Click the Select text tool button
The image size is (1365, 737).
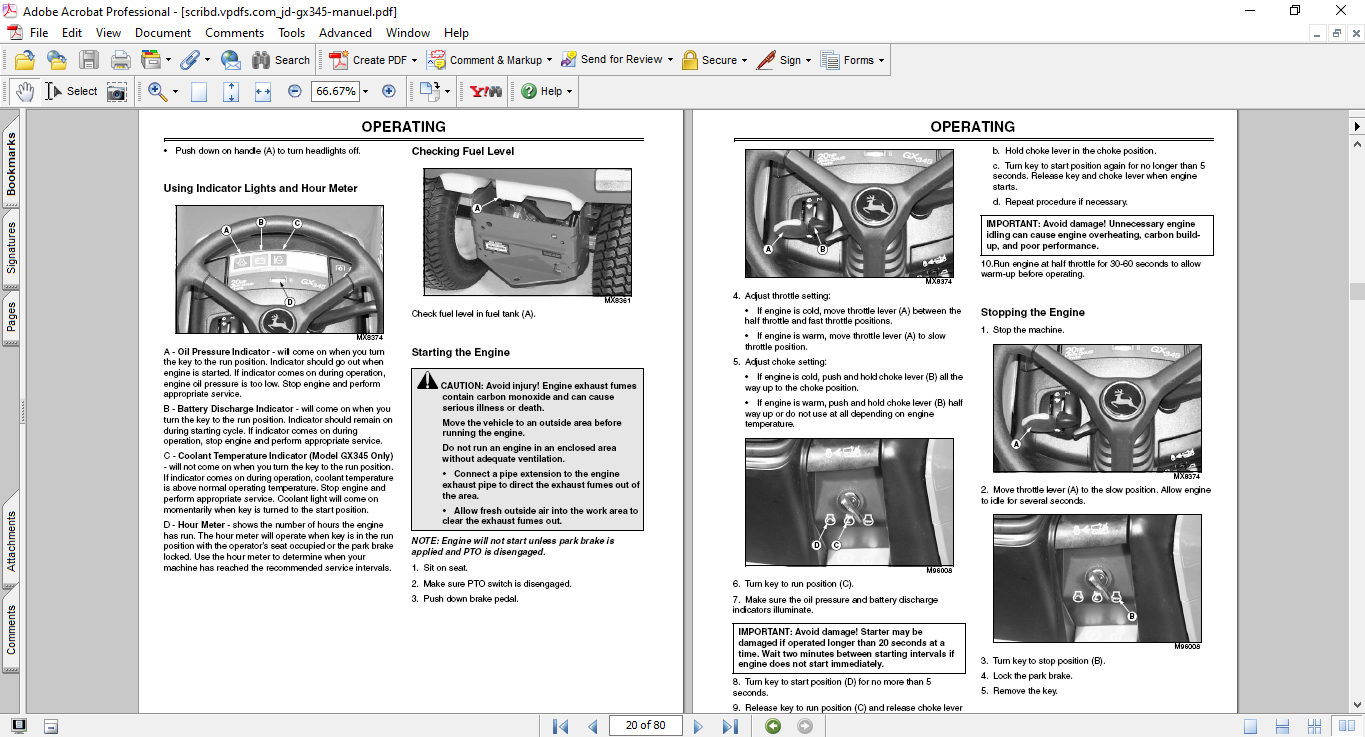point(72,91)
